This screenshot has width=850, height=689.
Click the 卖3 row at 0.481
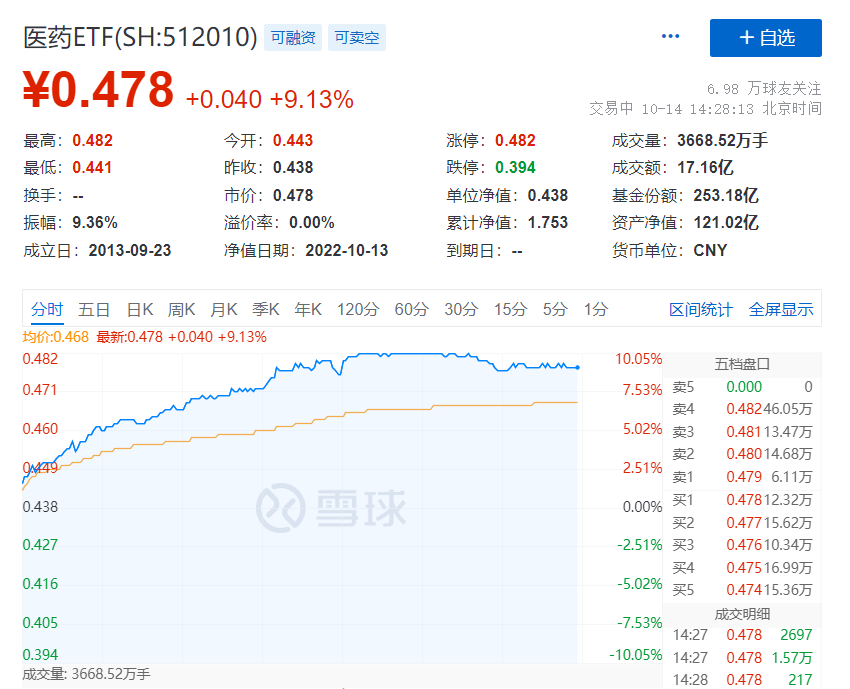pyautogui.click(x=742, y=432)
